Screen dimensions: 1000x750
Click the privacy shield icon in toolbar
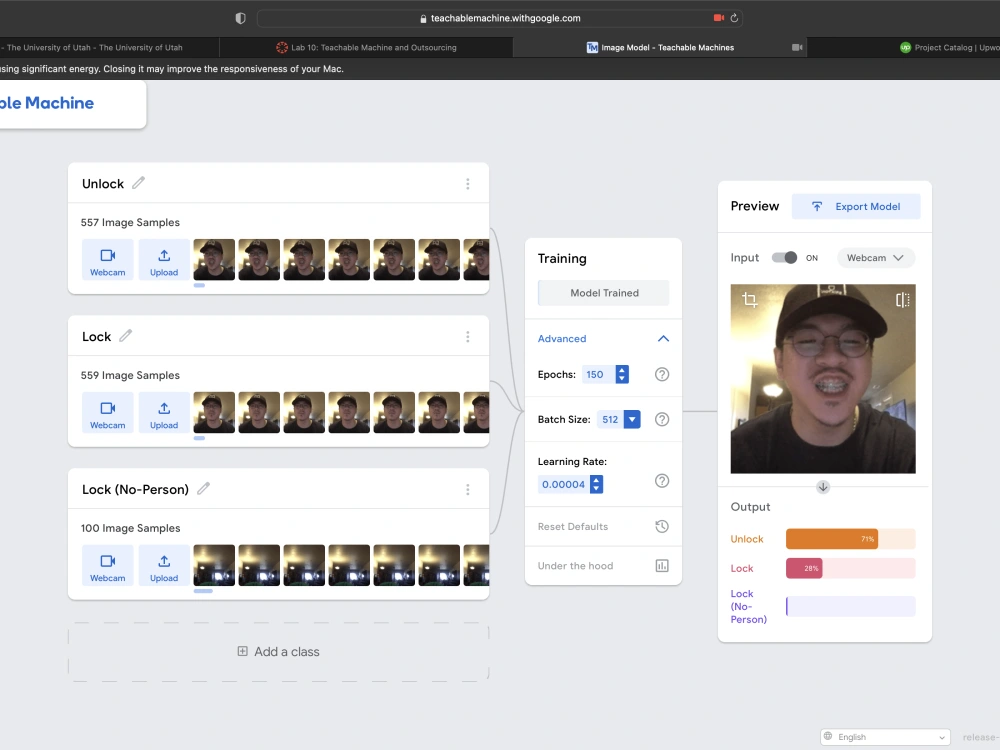pyautogui.click(x=240, y=18)
